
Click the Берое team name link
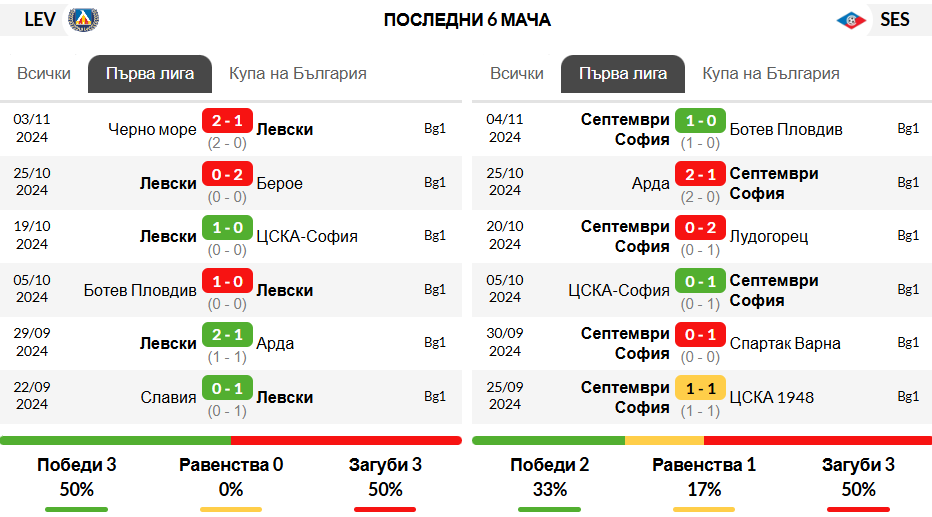click(279, 183)
